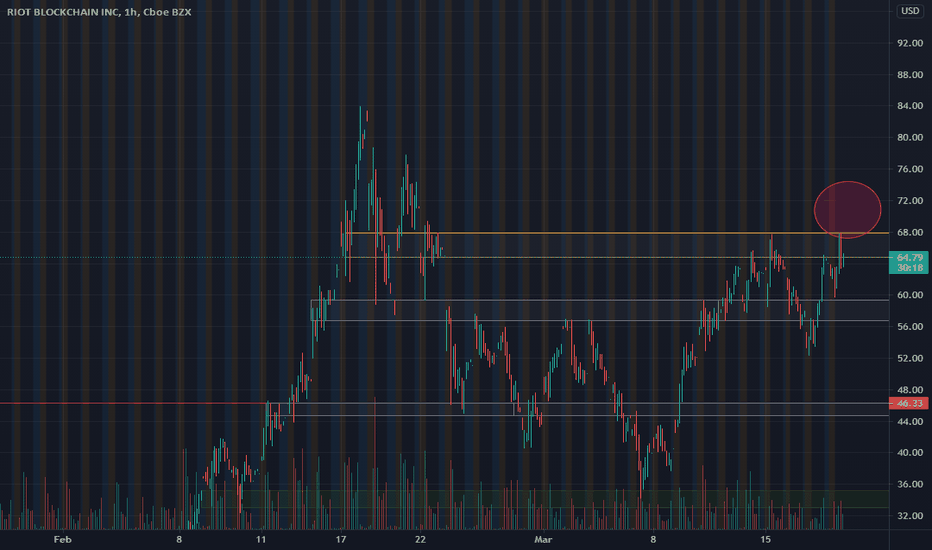This screenshot has width=932, height=550.
Task: Click the 92.00 price axis label
Action: [x=910, y=43]
